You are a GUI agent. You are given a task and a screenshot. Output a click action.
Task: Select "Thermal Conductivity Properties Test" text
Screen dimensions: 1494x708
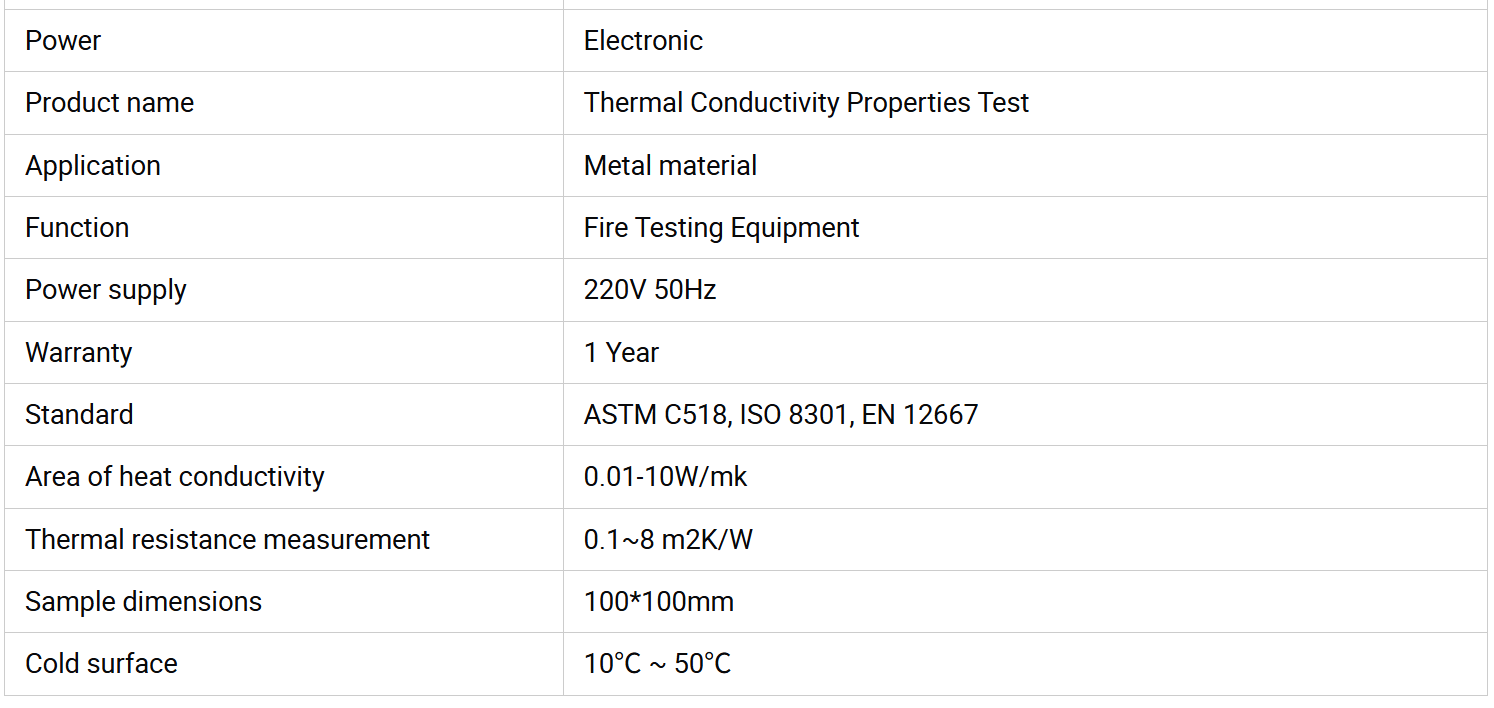(806, 103)
